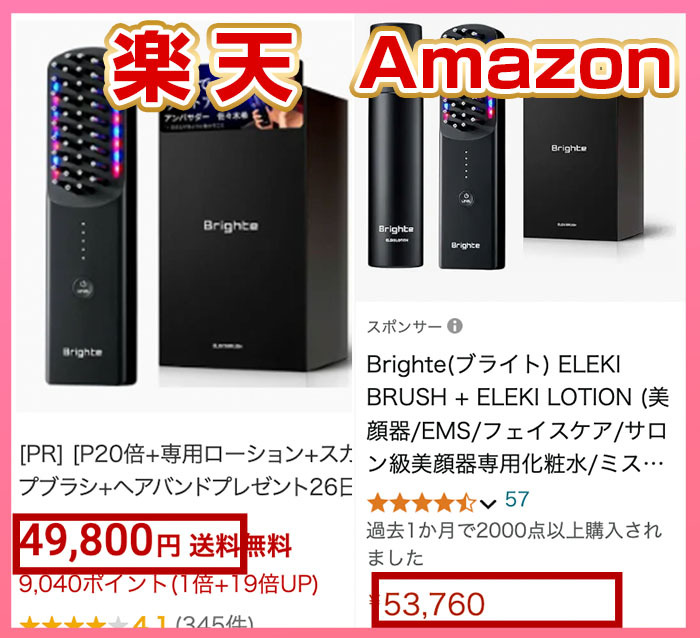Open the Brighte ELEKI BRUSH product title
The height and width of the screenshot is (638, 700).
click(517, 414)
